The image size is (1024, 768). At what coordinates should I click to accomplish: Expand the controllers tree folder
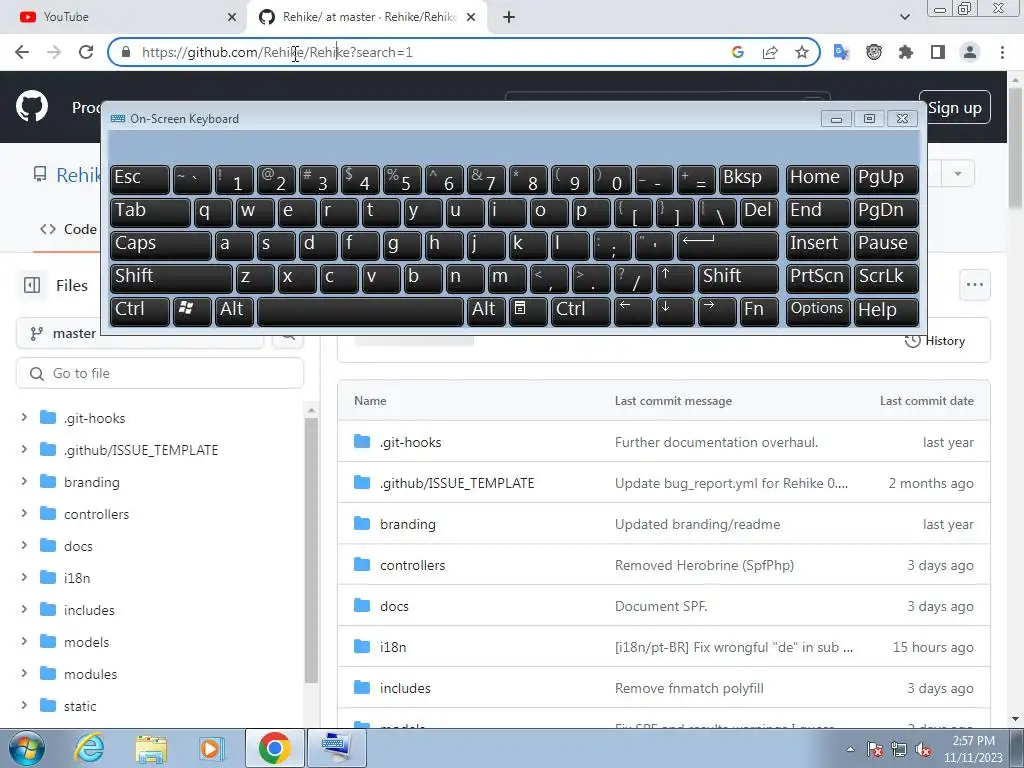(24, 513)
